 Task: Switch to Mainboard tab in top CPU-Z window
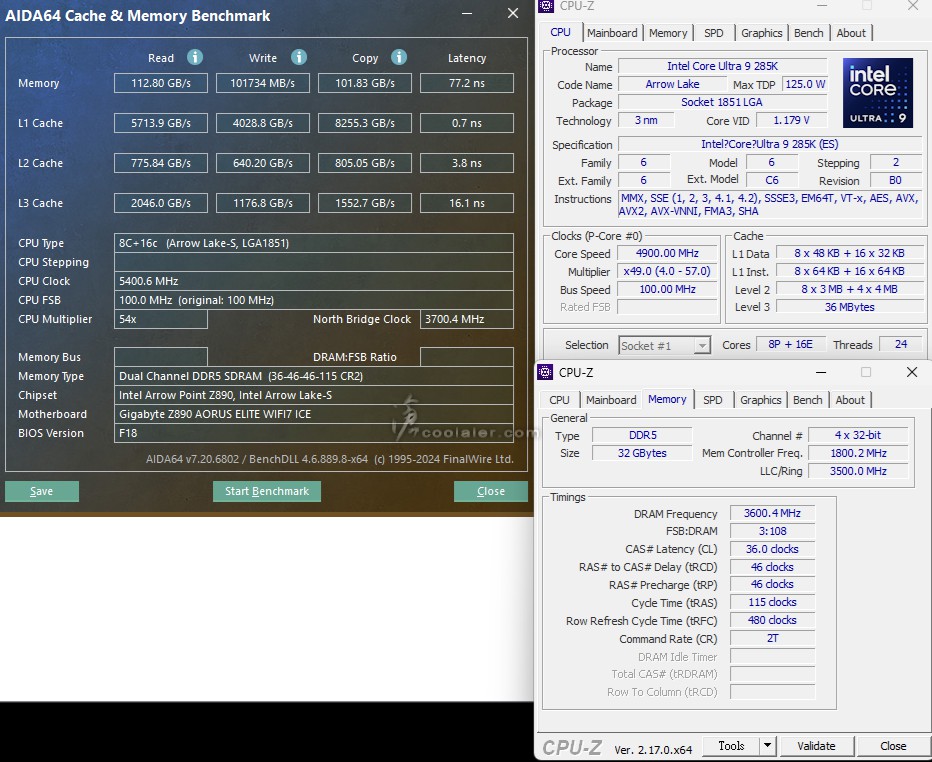[611, 33]
